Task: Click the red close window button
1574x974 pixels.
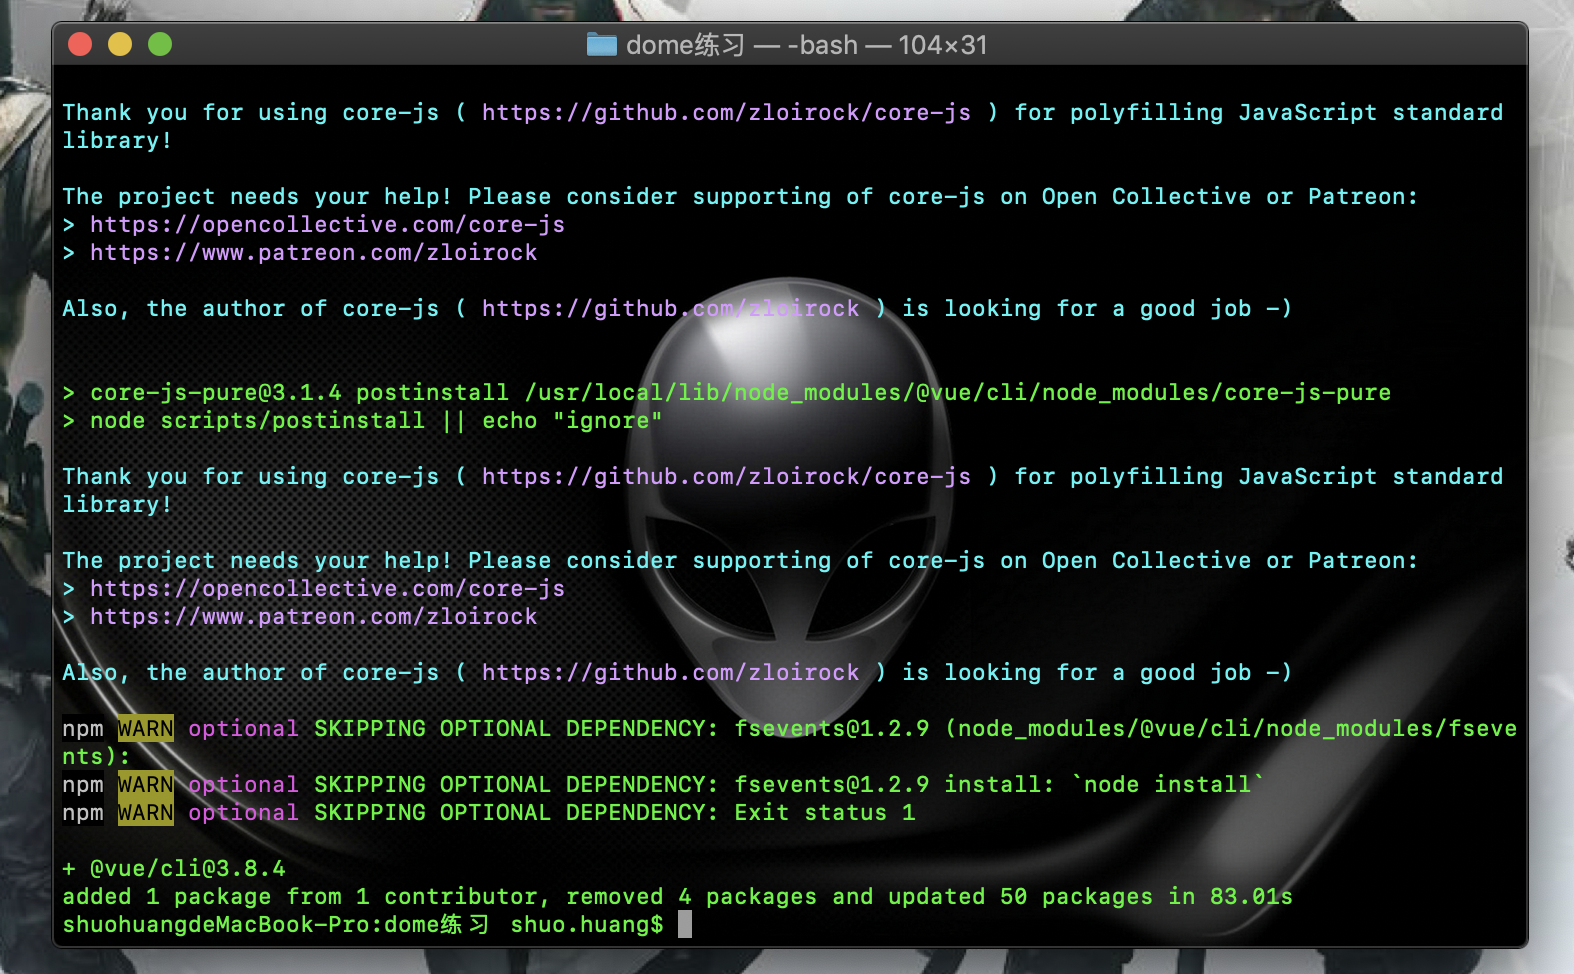Action: click(80, 44)
